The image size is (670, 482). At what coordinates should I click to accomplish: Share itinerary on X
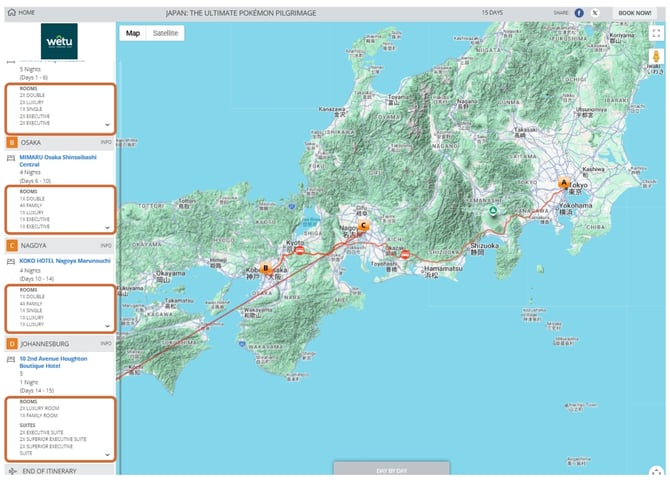click(x=595, y=13)
